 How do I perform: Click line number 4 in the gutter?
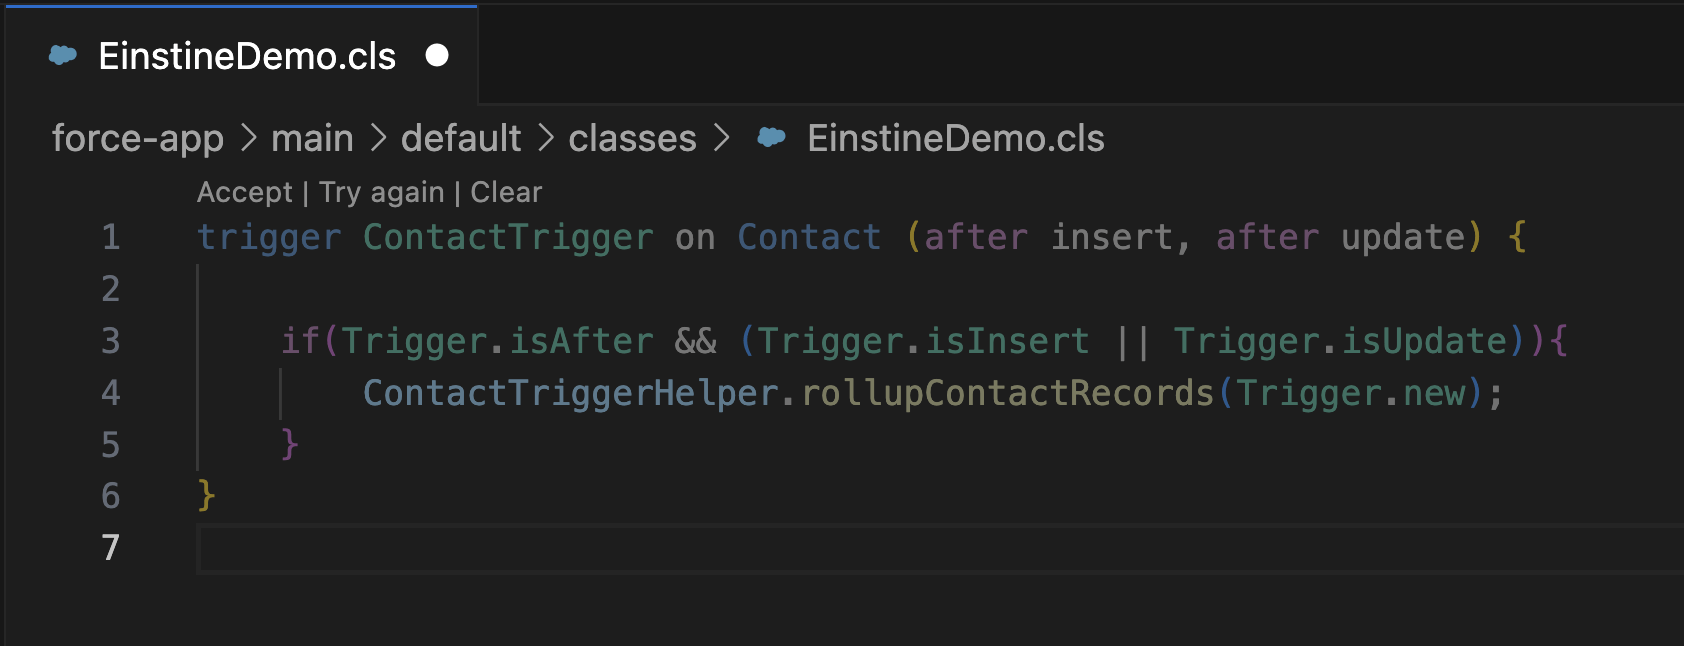click(110, 393)
